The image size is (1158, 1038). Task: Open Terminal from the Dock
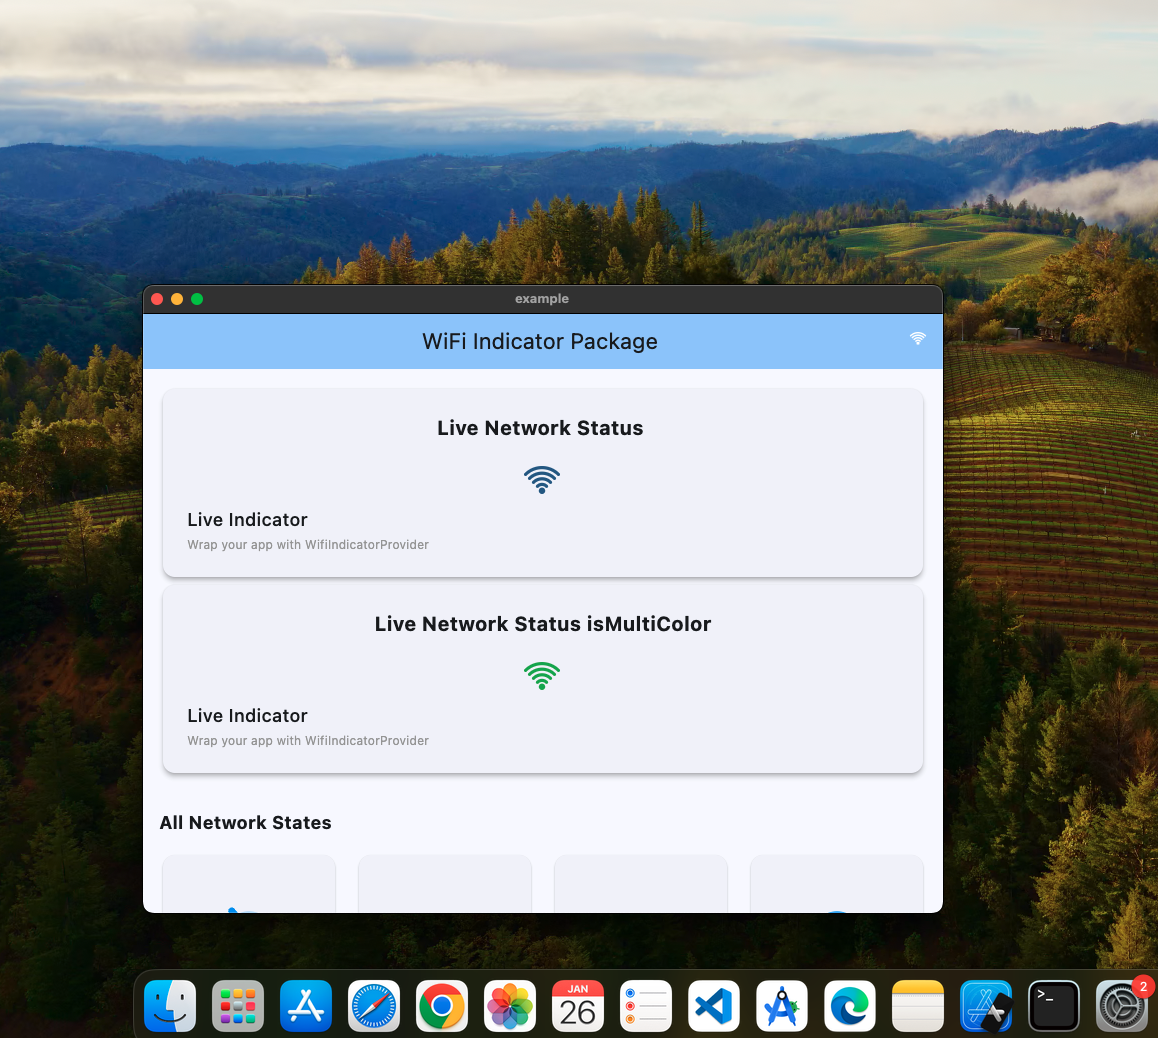(x=1053, y=1005)
